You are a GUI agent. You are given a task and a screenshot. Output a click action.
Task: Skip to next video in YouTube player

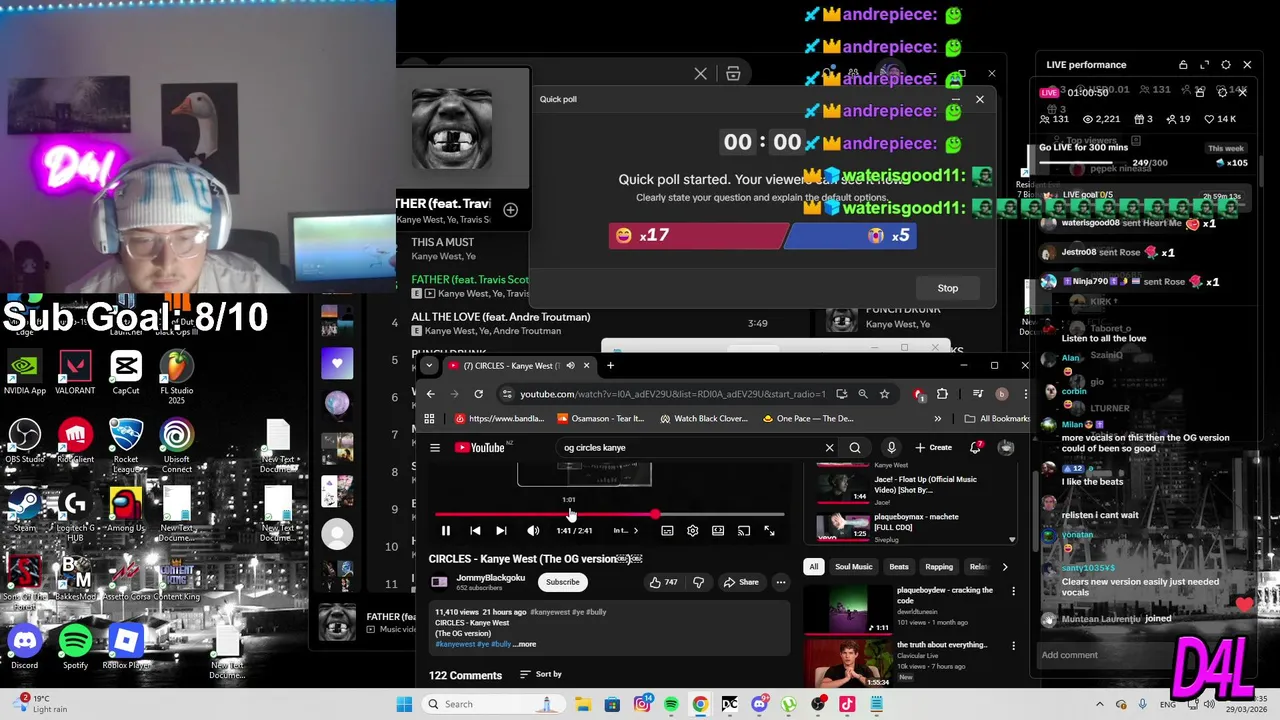501,531
